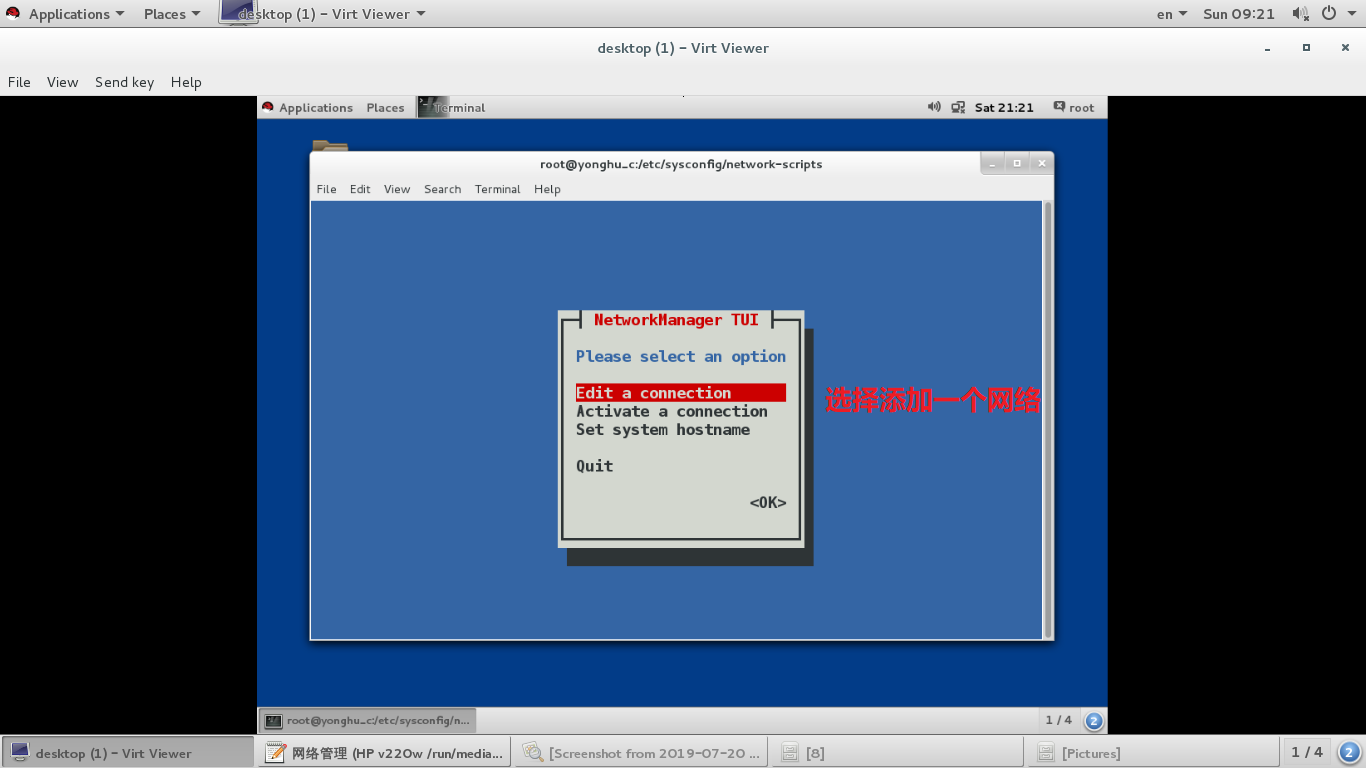Open terminal Edit menu
Viewport: 1366px width, 768px height.
pos(360,189)
